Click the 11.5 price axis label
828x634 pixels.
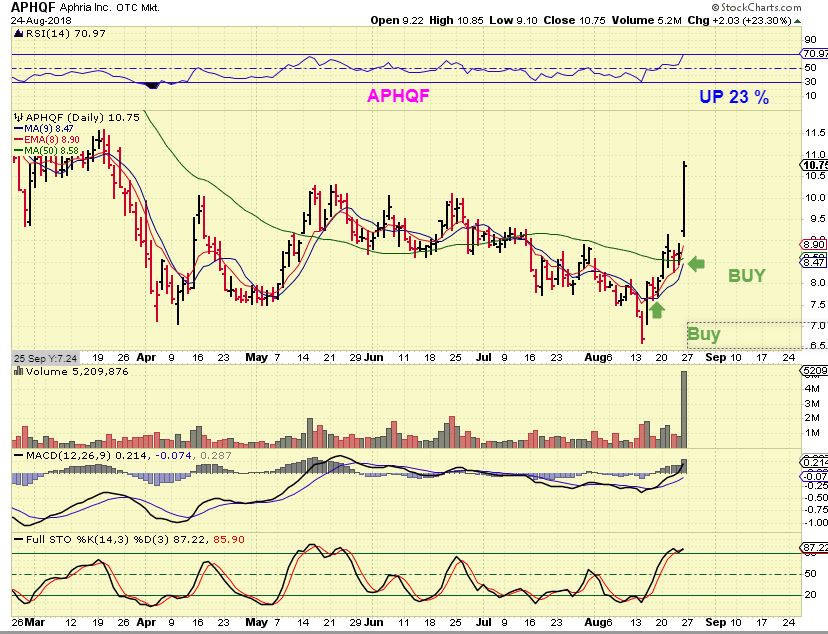815,133
